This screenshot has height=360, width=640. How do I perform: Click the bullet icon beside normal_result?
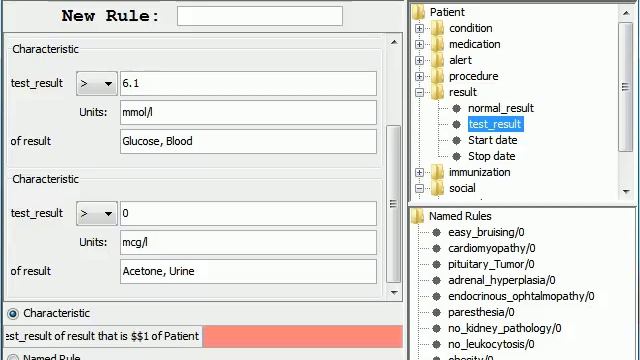pos(457,108)
